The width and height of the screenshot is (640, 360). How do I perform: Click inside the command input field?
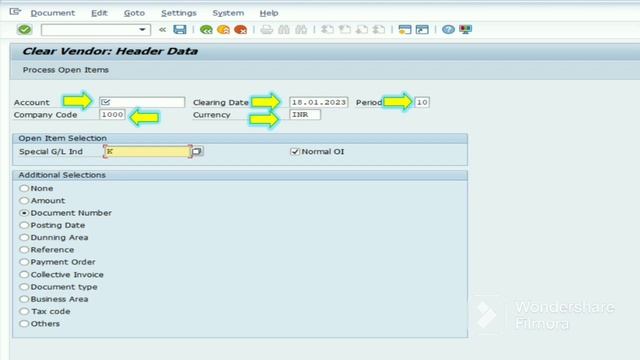click(90, 30)
